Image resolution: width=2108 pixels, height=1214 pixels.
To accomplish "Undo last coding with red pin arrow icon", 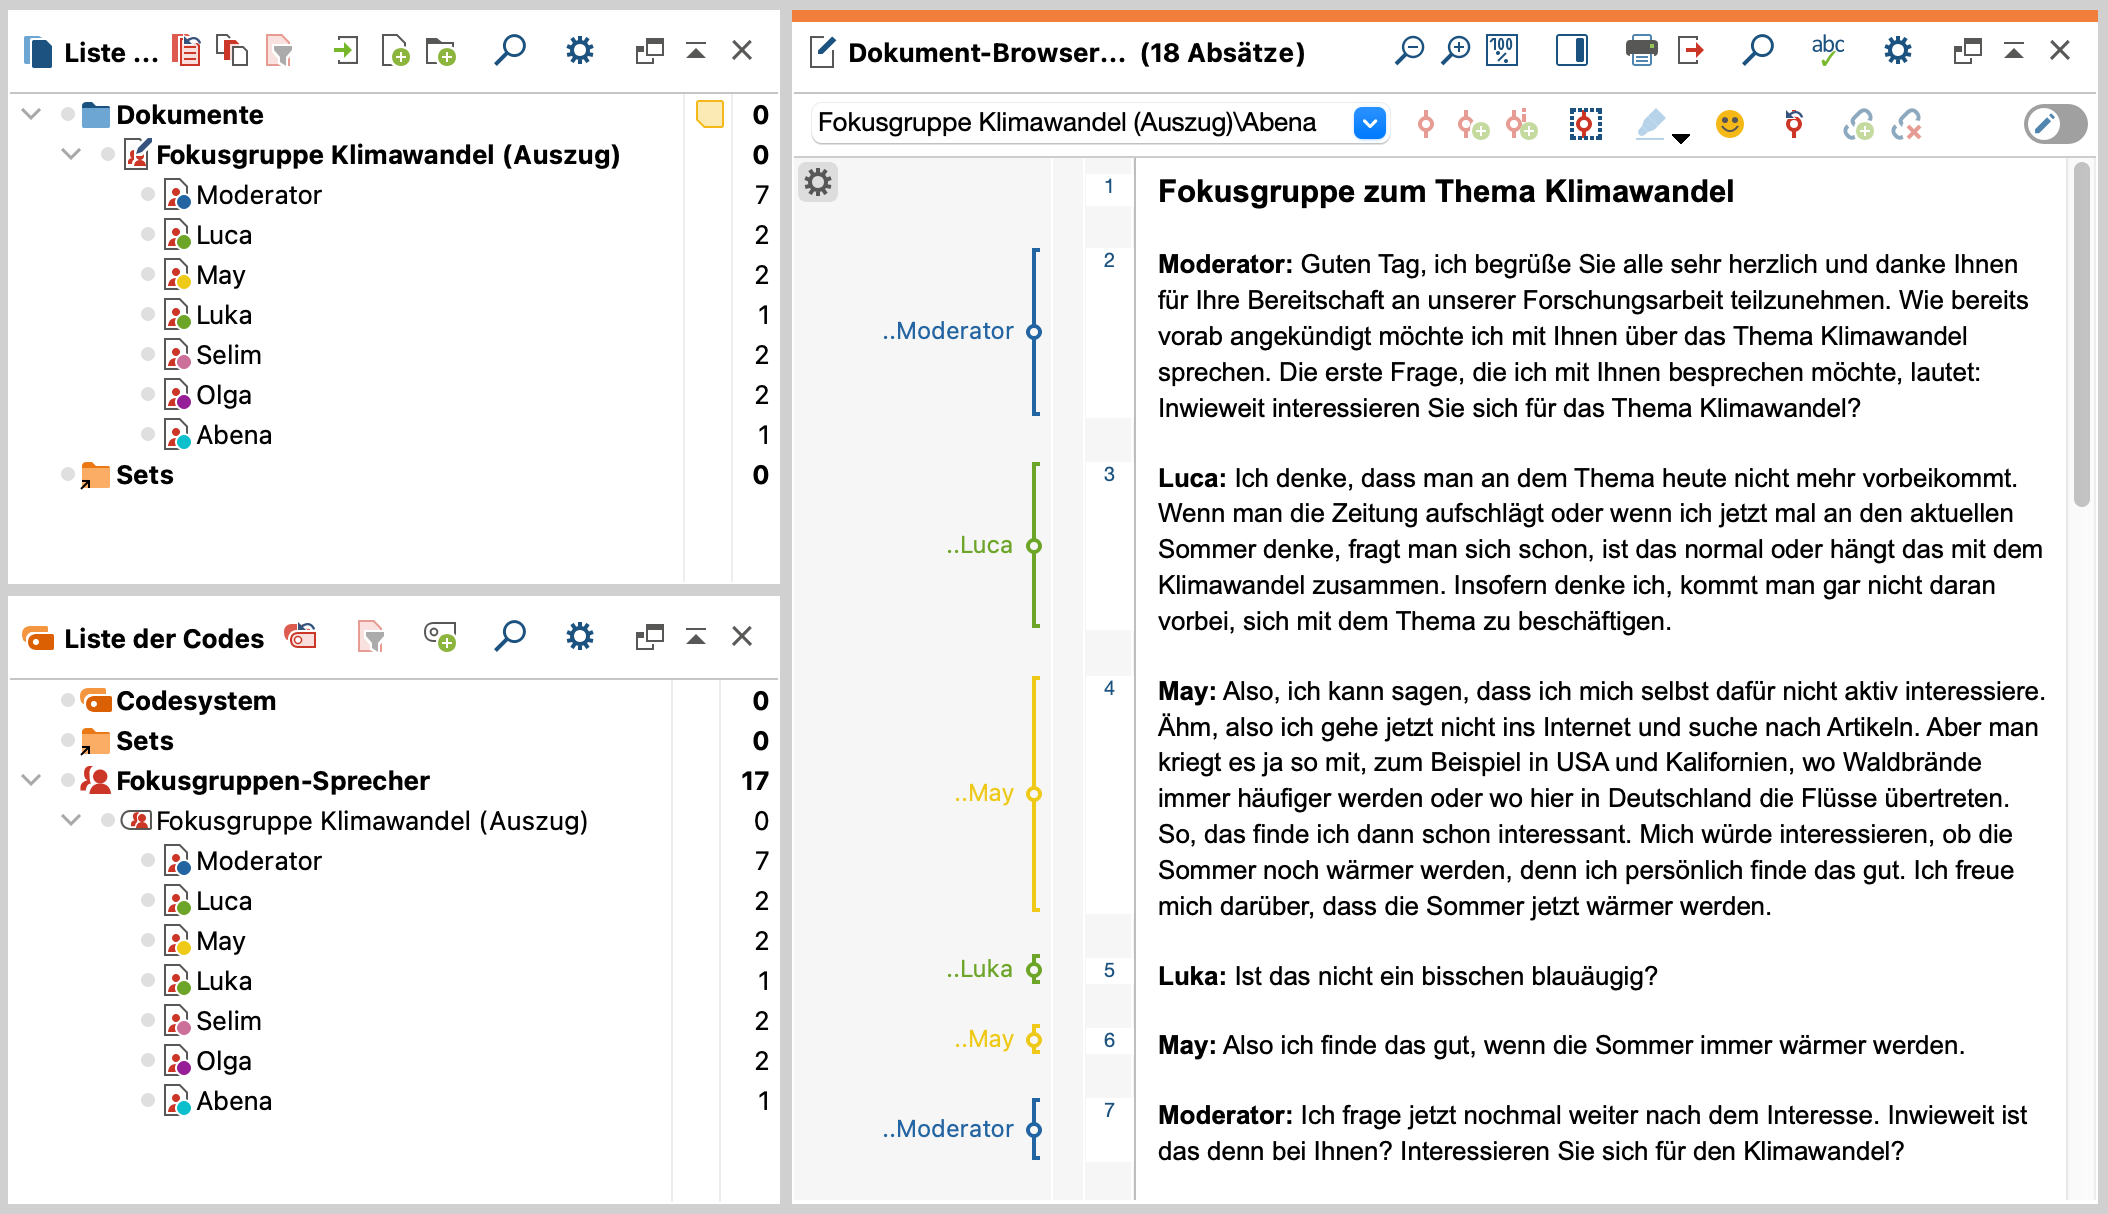I will [x=1794, y=124].
